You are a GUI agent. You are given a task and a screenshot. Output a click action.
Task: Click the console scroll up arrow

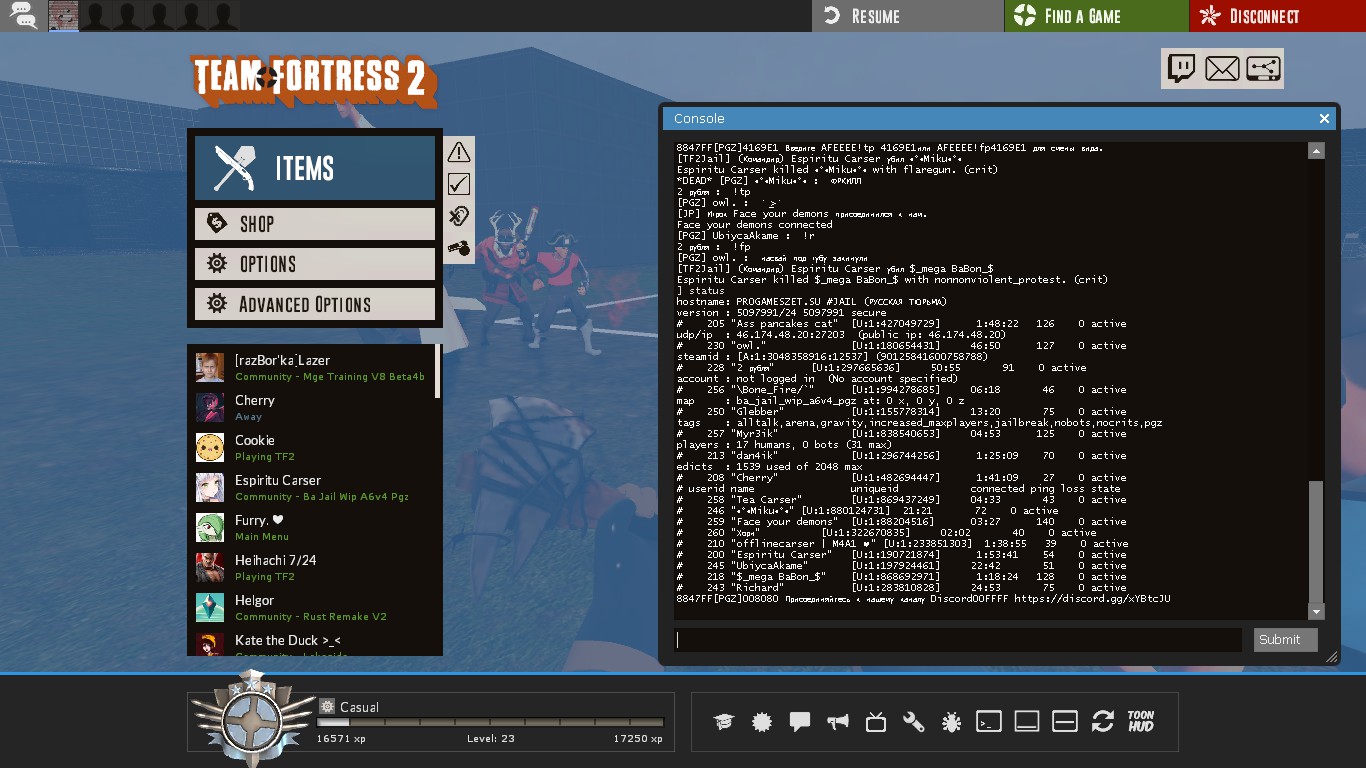(1316, 151)
